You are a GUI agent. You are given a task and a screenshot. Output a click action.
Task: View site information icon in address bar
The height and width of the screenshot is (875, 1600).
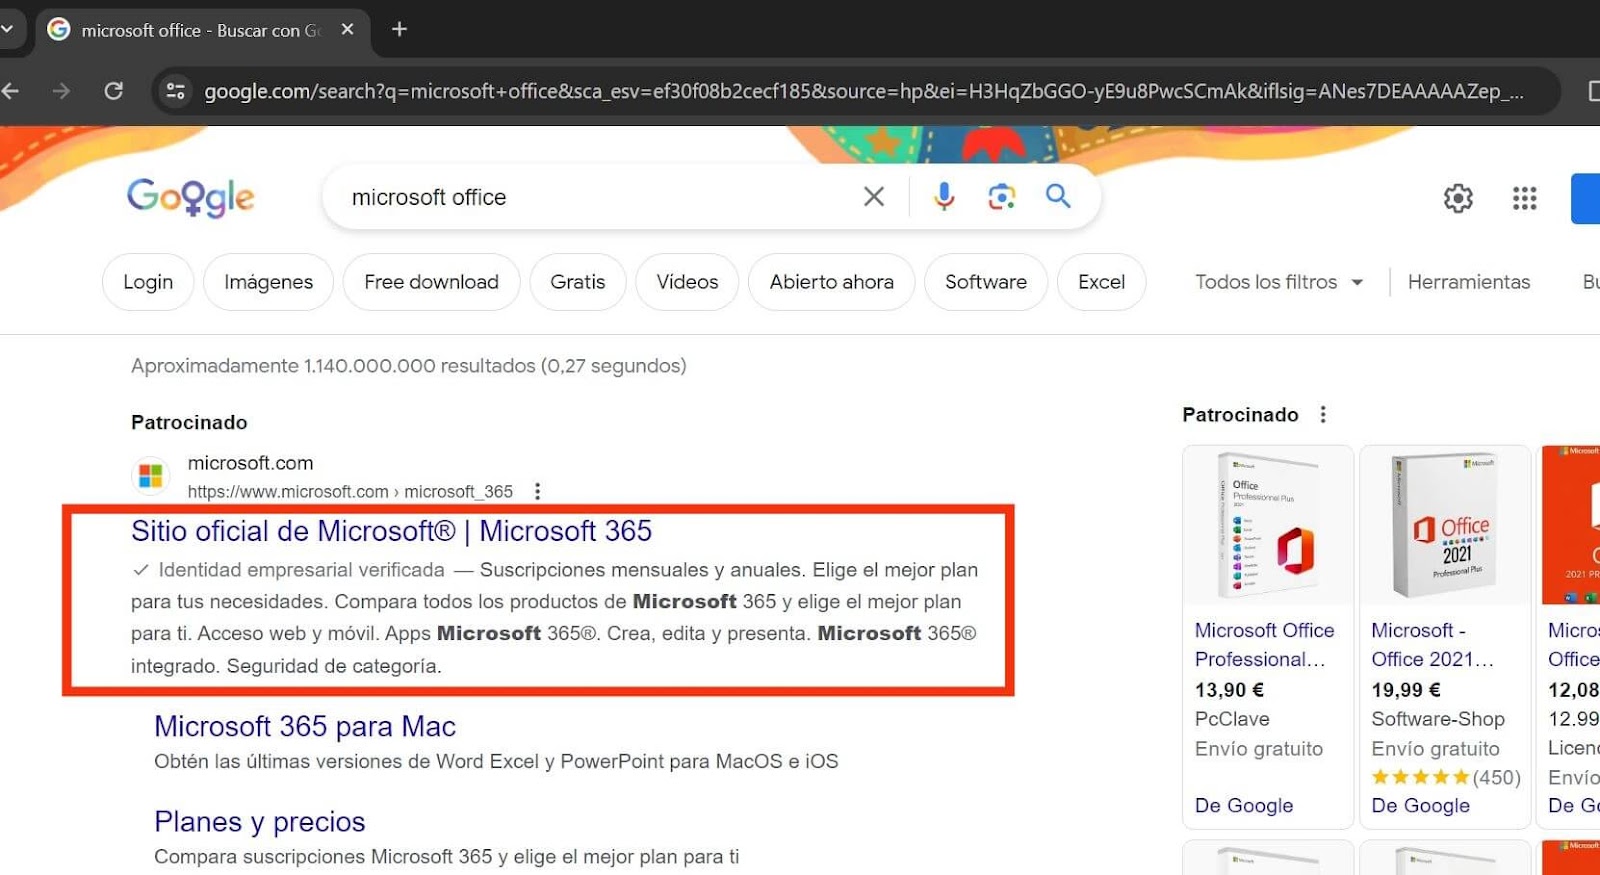176,91
